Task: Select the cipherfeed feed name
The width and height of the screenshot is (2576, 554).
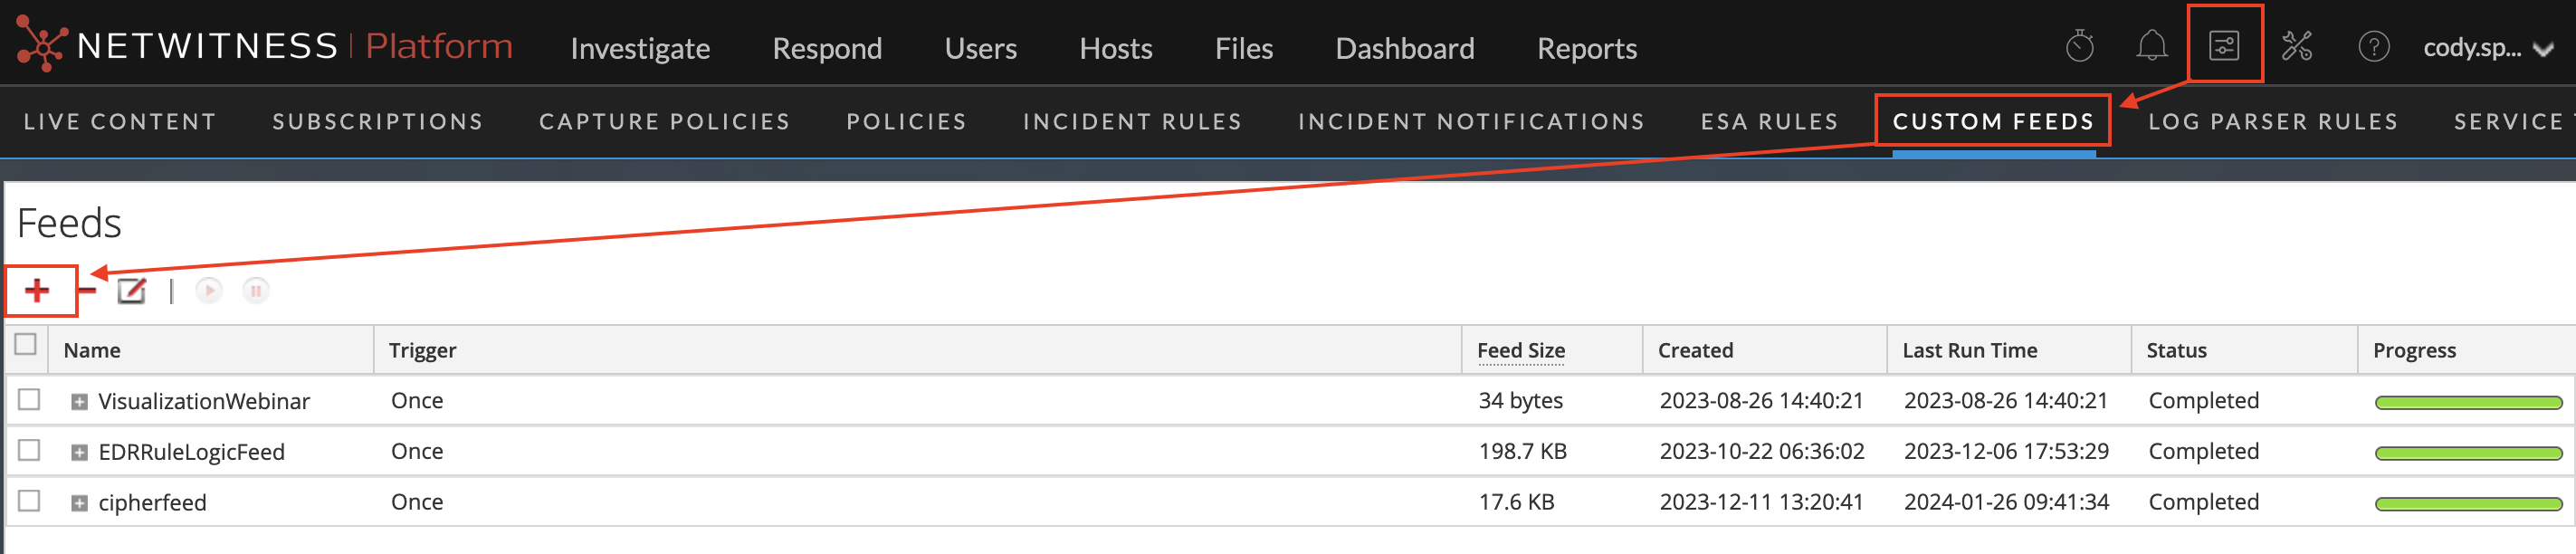Action: (x=152, y=503)
